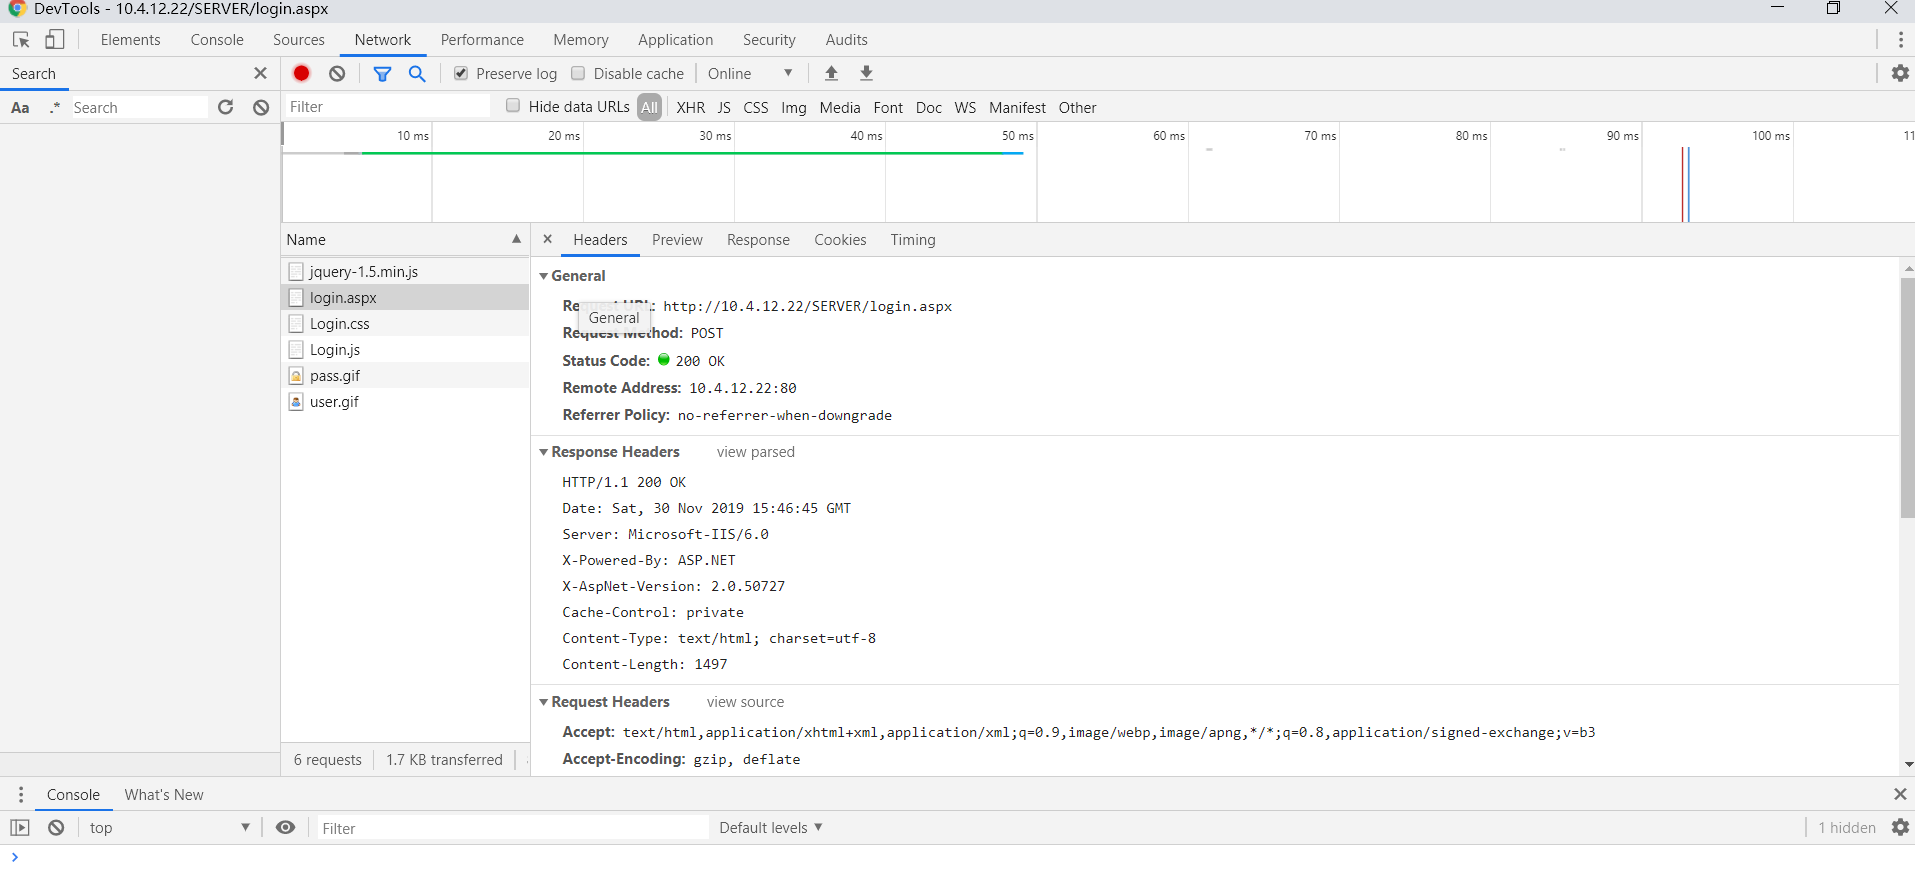Open the Cookies tab of request
The height and width of the screenshot is (883, 1915).
[x=840, y=240]
